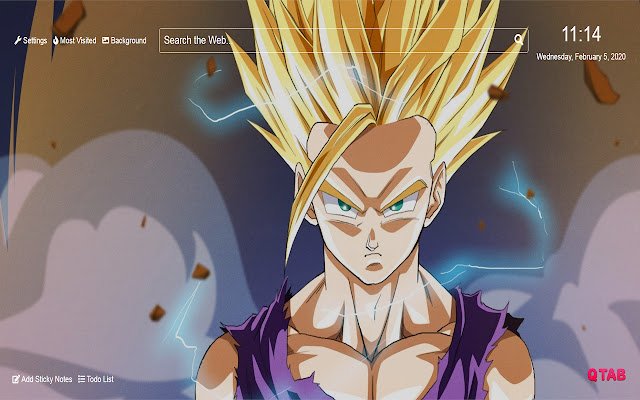The image size is (640, 400).
Task: Click the magnifying glass search icon
Action: point(518,39)
